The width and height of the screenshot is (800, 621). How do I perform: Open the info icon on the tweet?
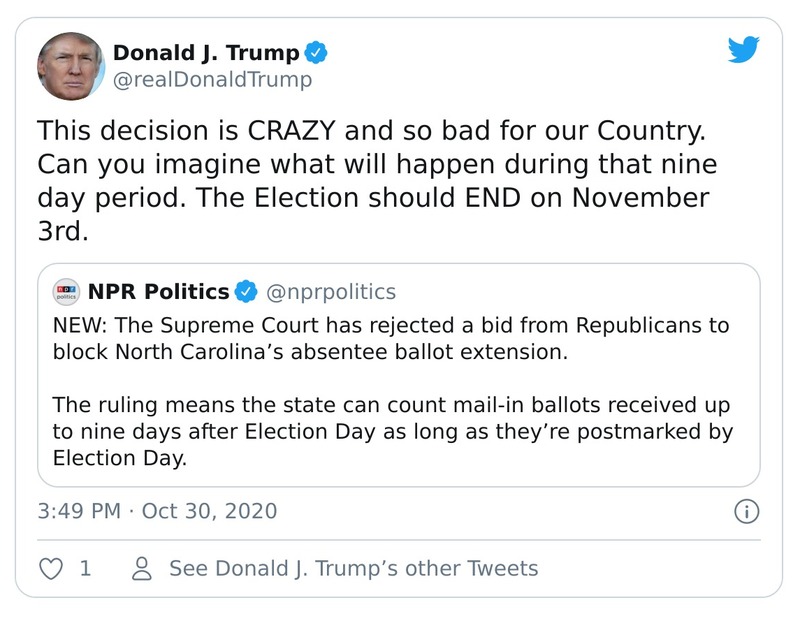pos(747,511)
